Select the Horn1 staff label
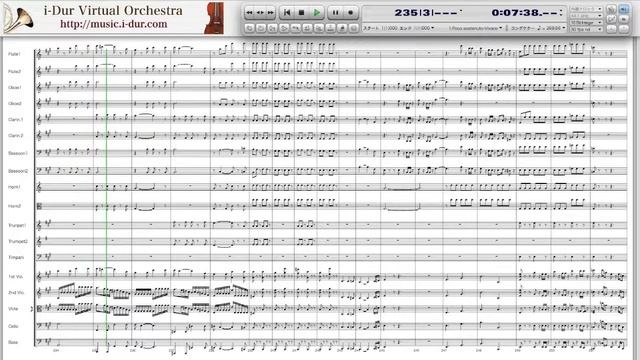The width and height of the screenshot is (640, 360). pyautogui.click(x=14, y=187)
